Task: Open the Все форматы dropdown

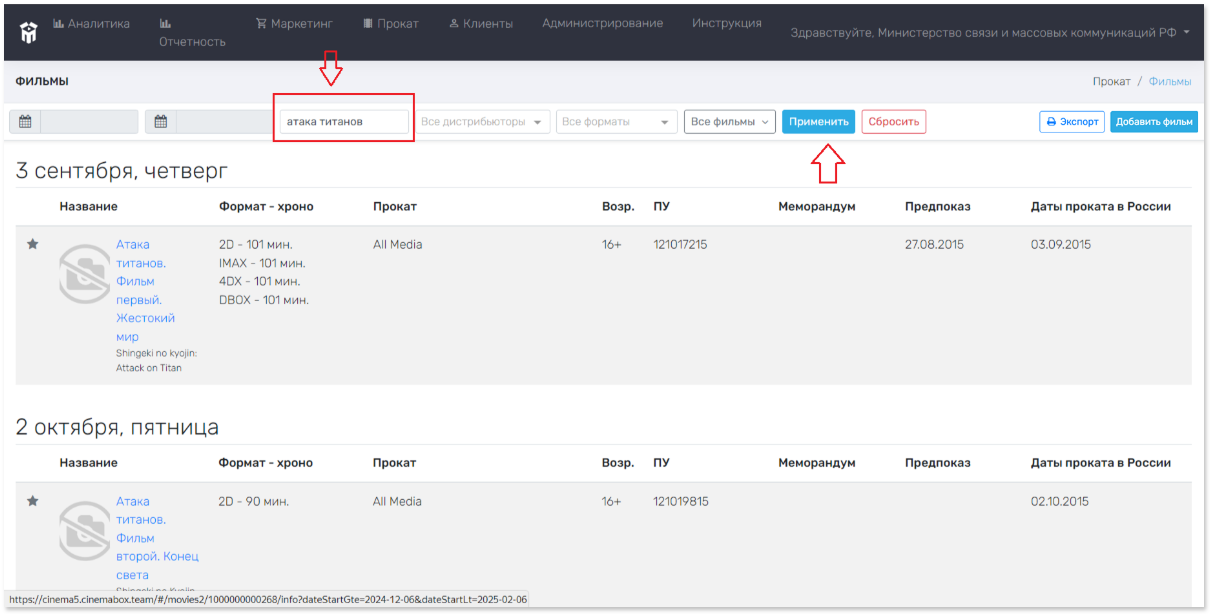Action: coord(617,122)
